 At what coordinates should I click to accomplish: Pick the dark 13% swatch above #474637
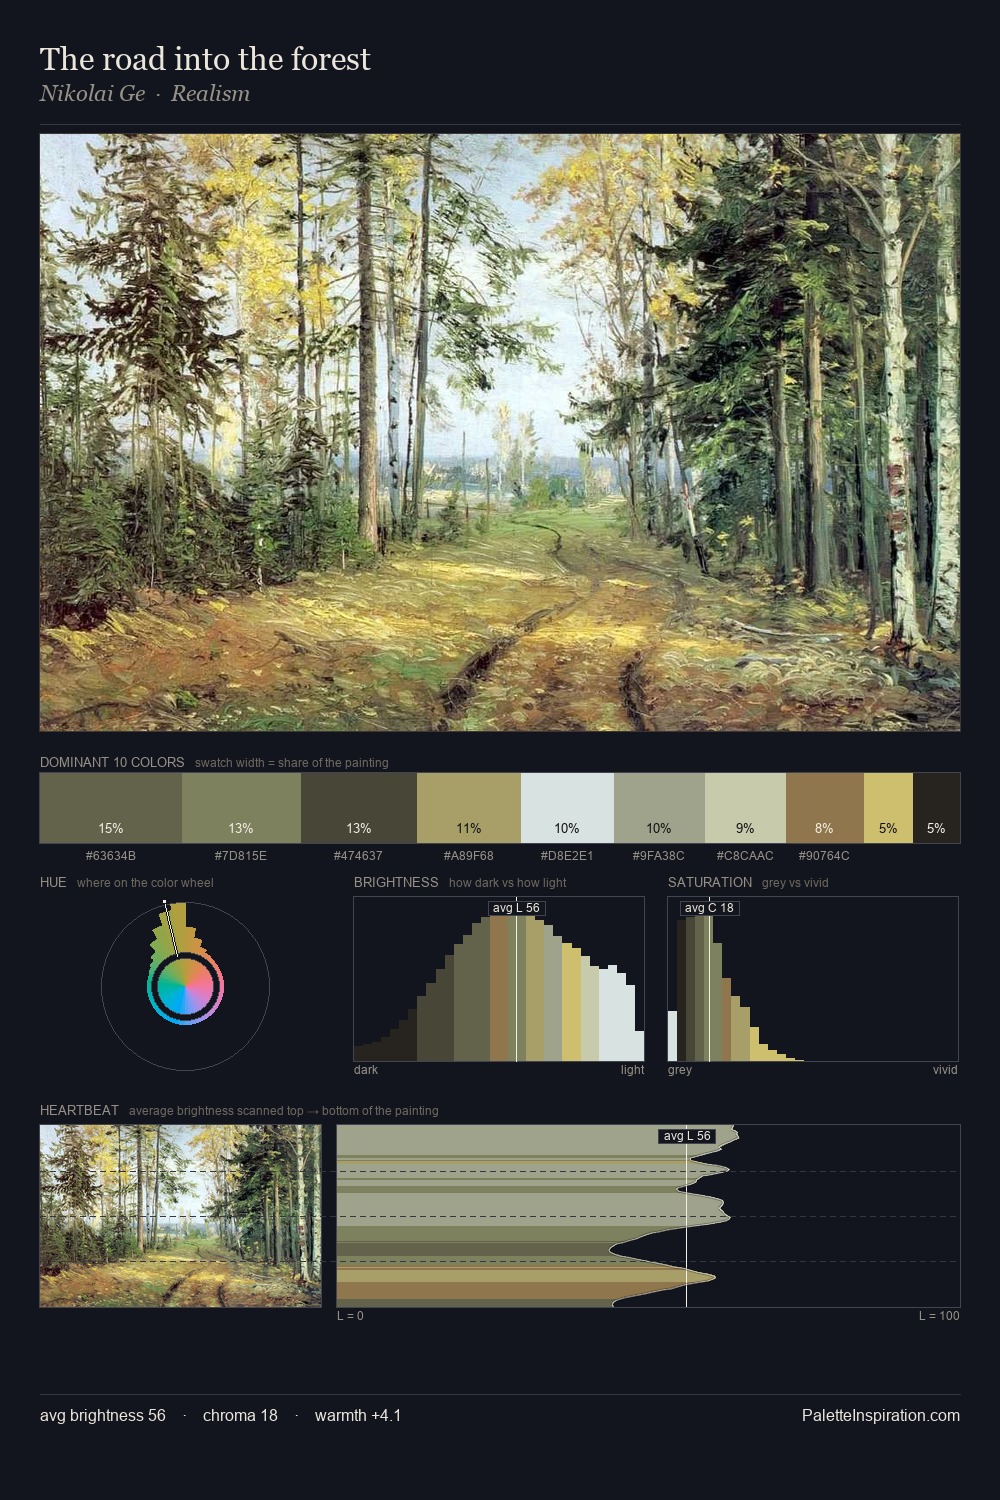pyautogui.click(x=359, y=807)
